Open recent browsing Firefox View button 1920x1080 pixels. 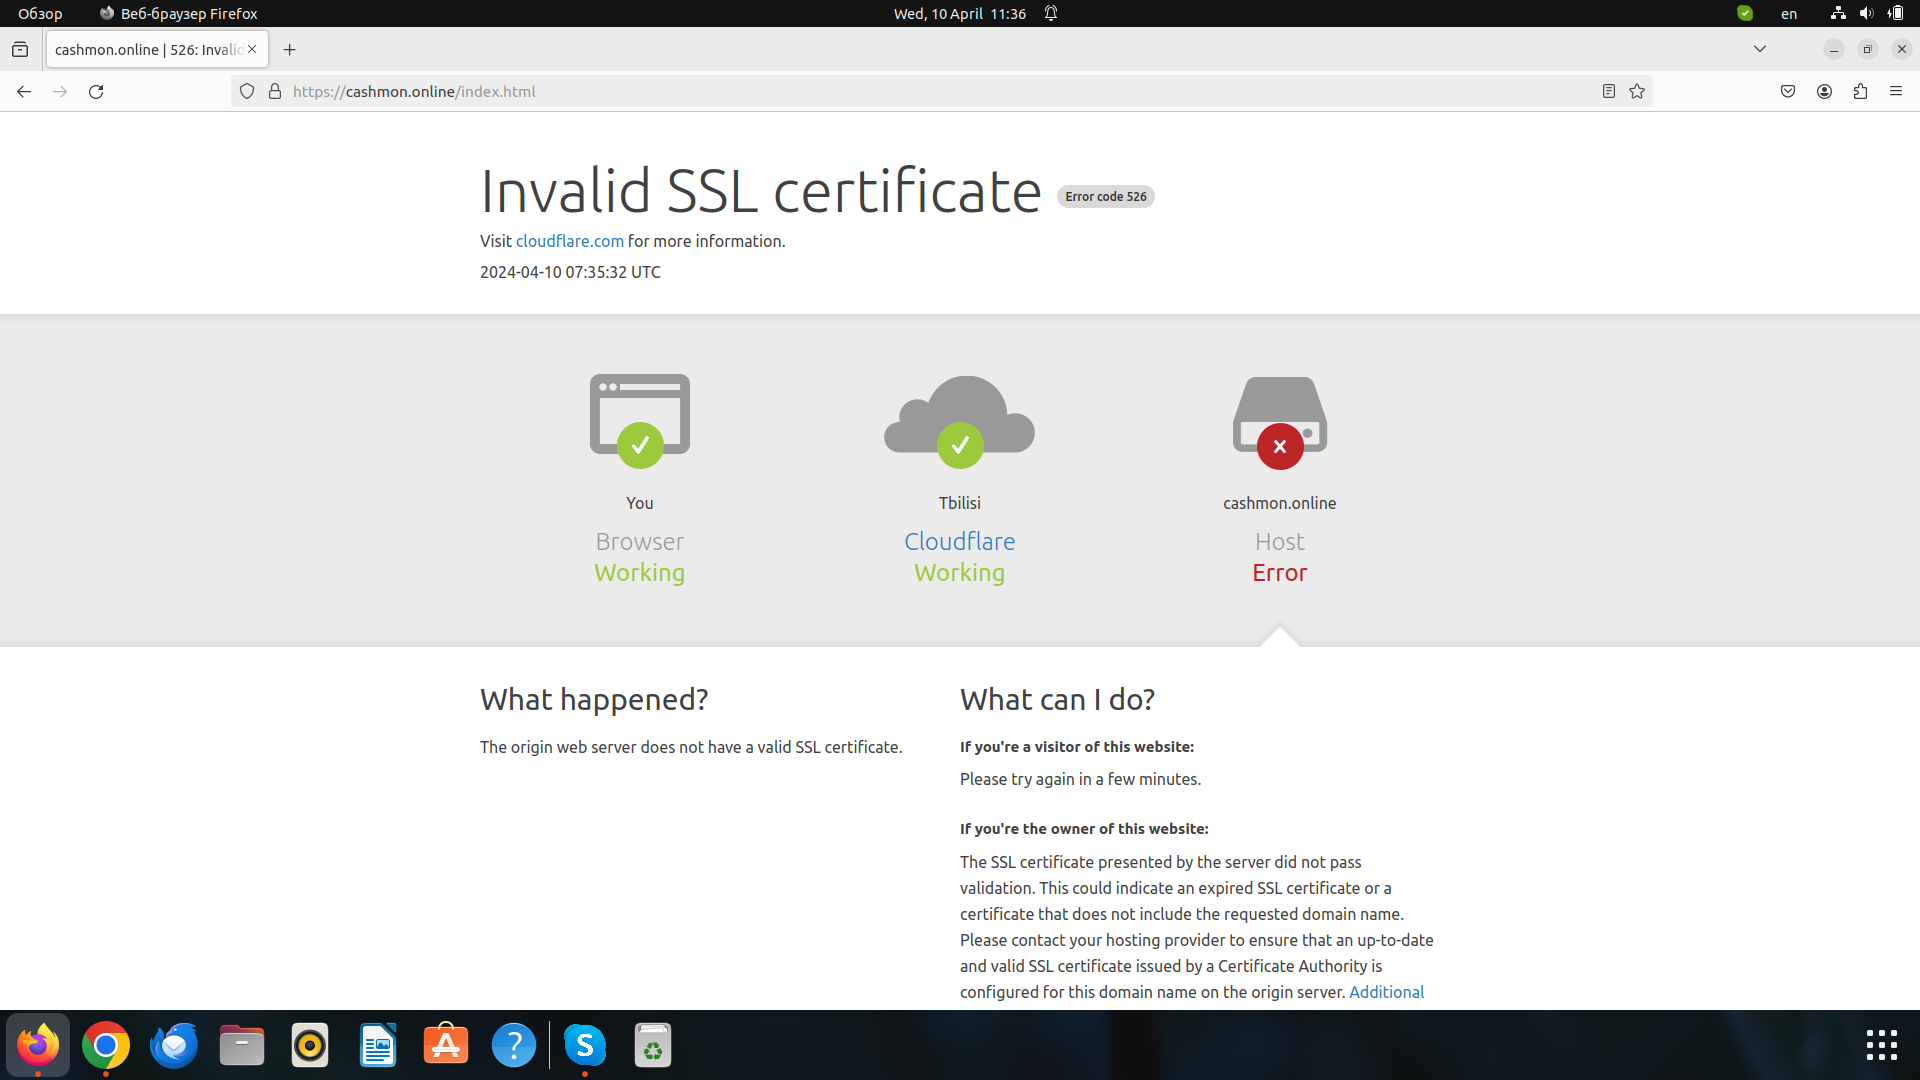pos(20,49)
